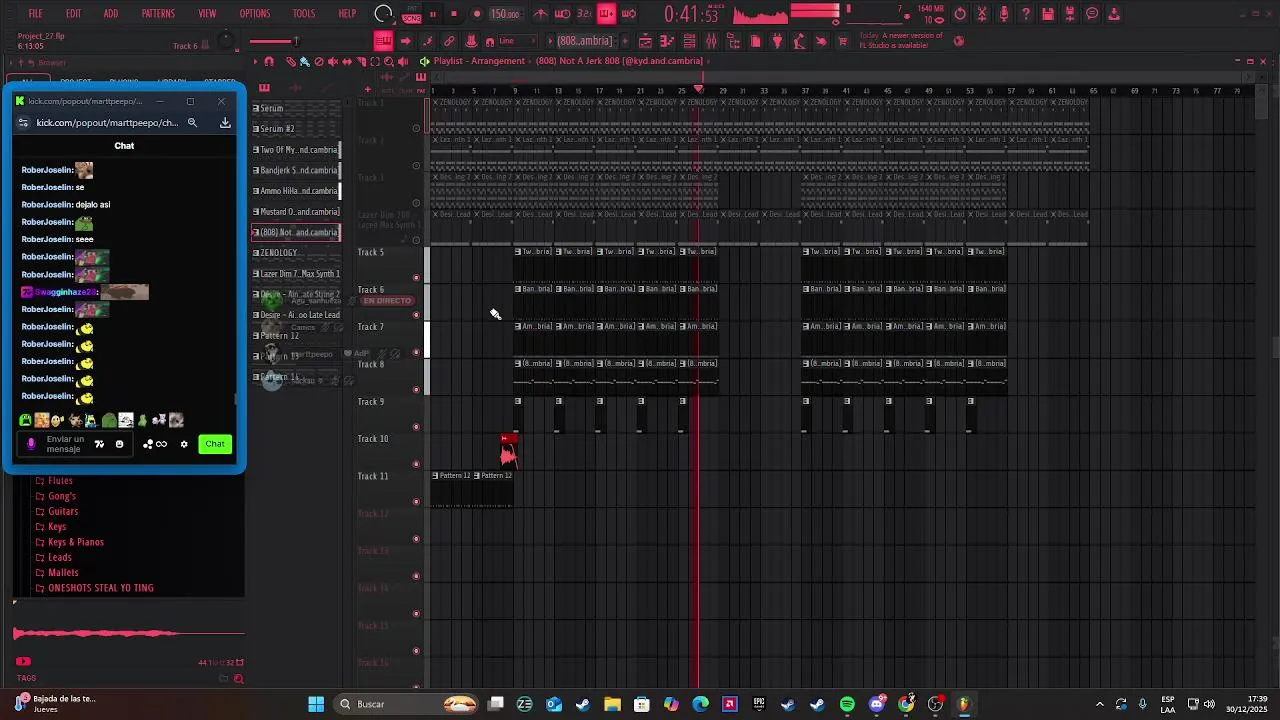Open the Leads folder in browser
The image size is (1280, 720).
(x=60, y=558)
